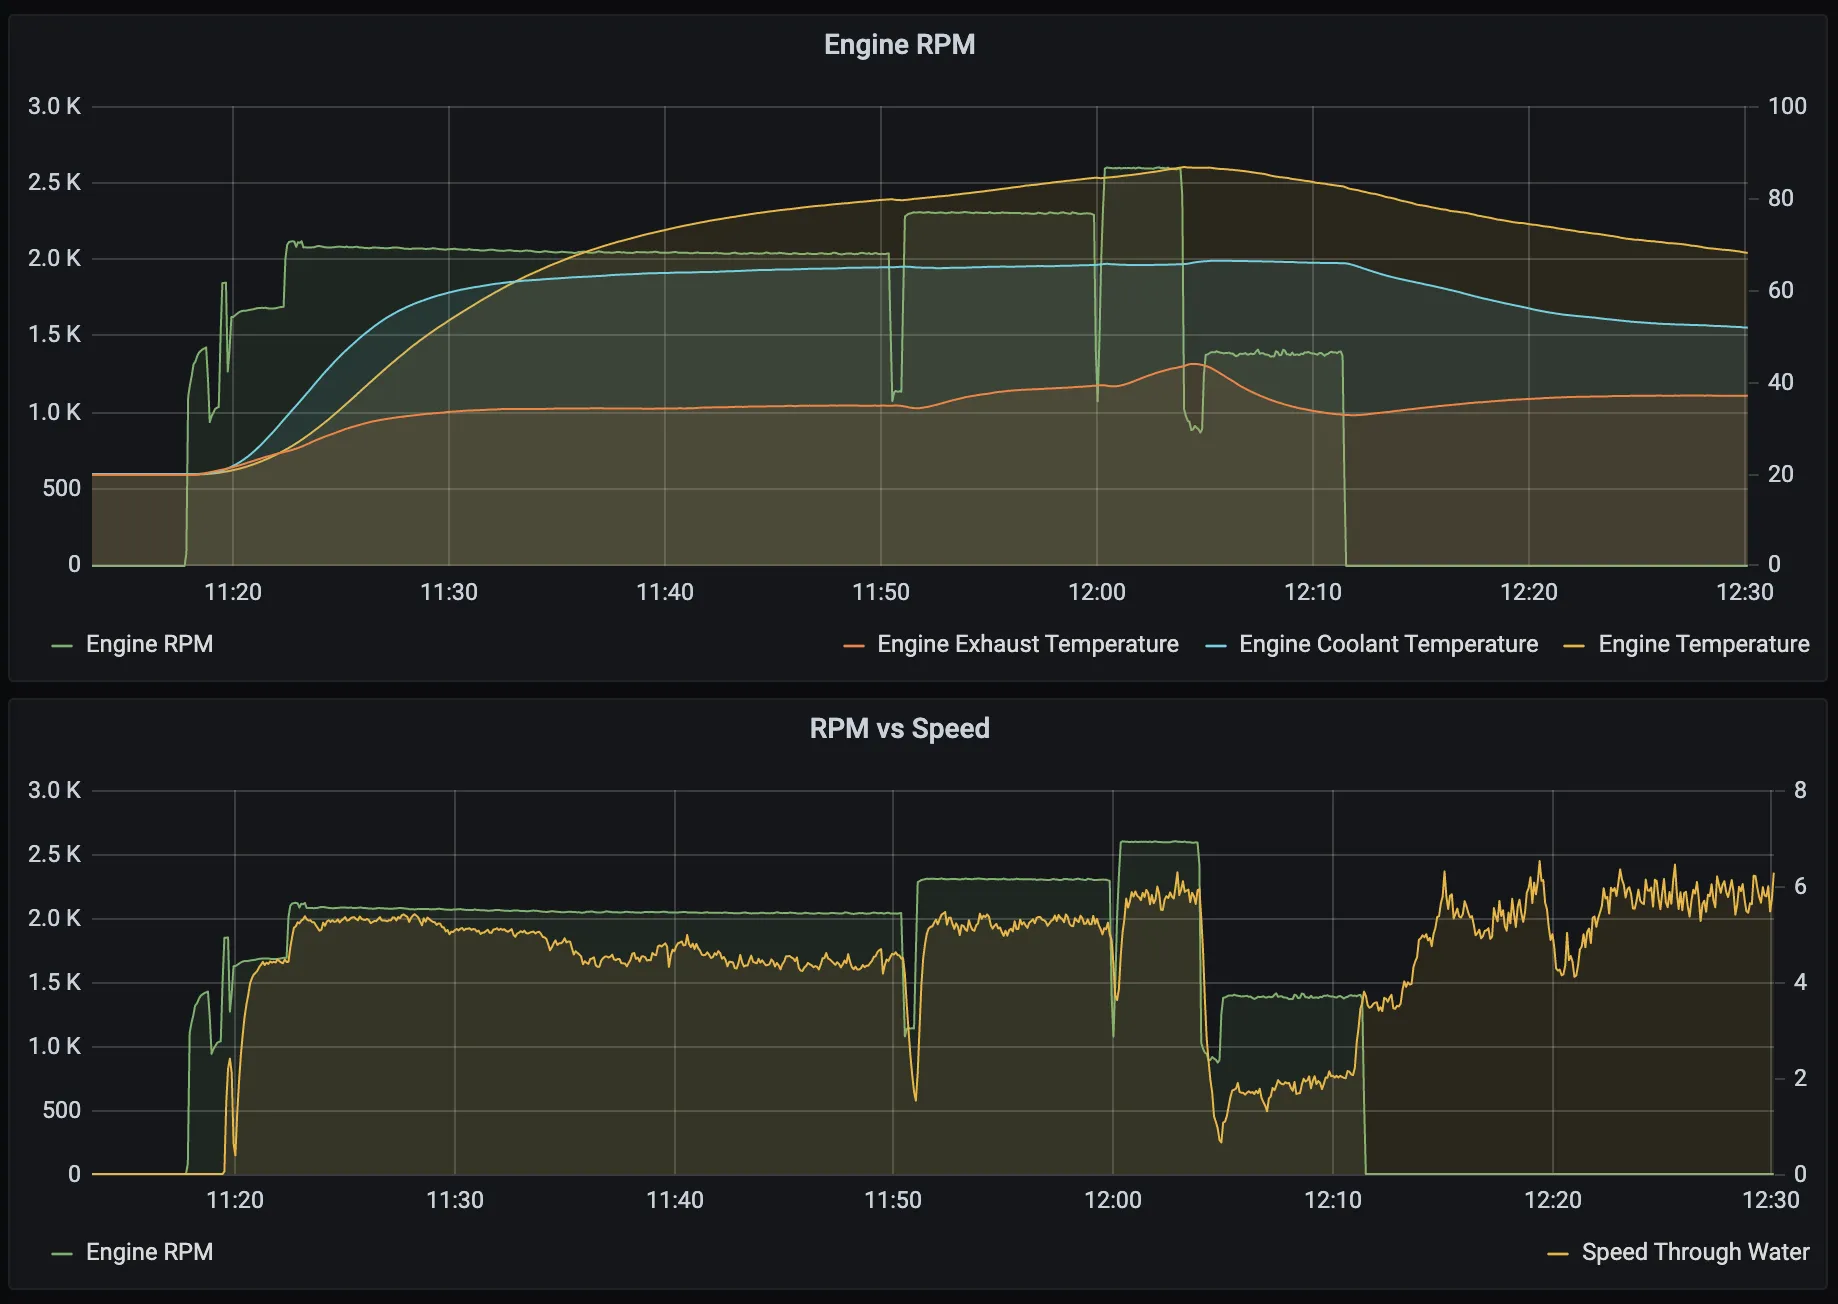Click orange line icon for Engine Exhaust Temperature
The image size is (1838, 1304).
coord(853,645)
